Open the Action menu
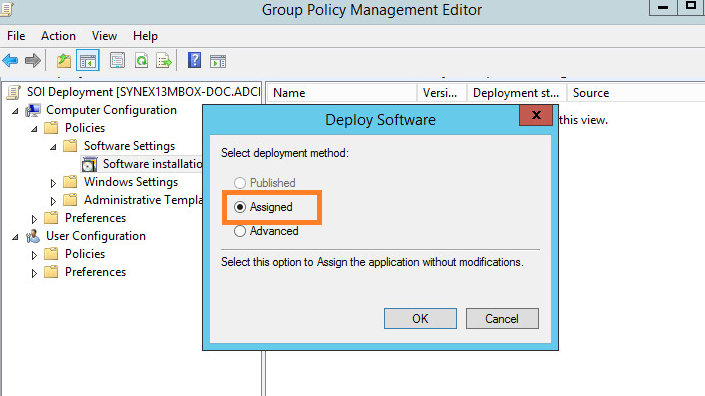705x396 pixels. (58, 36)
